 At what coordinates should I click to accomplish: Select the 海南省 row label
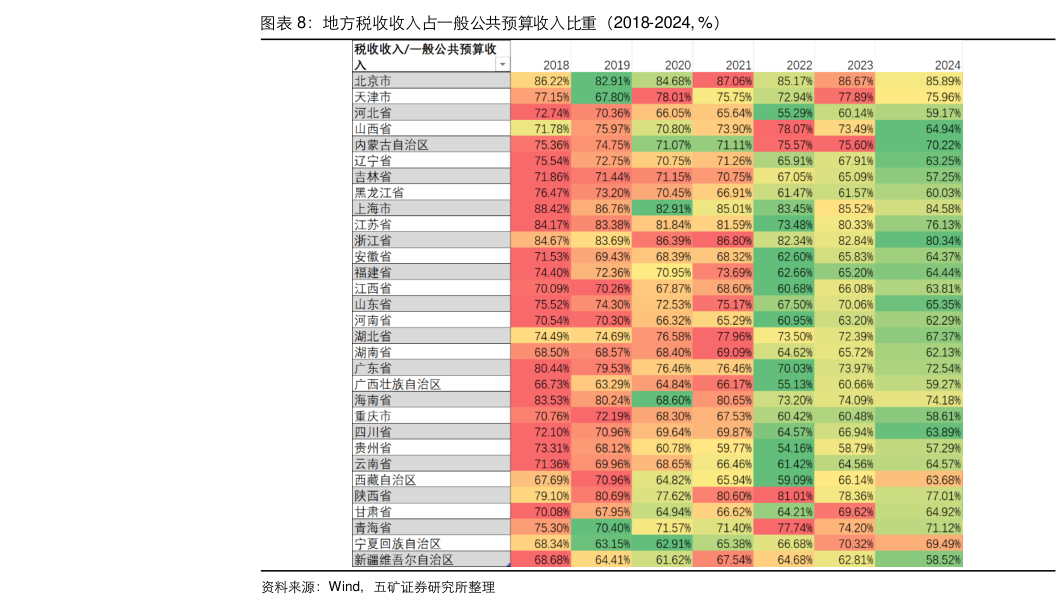pos(432,400)
